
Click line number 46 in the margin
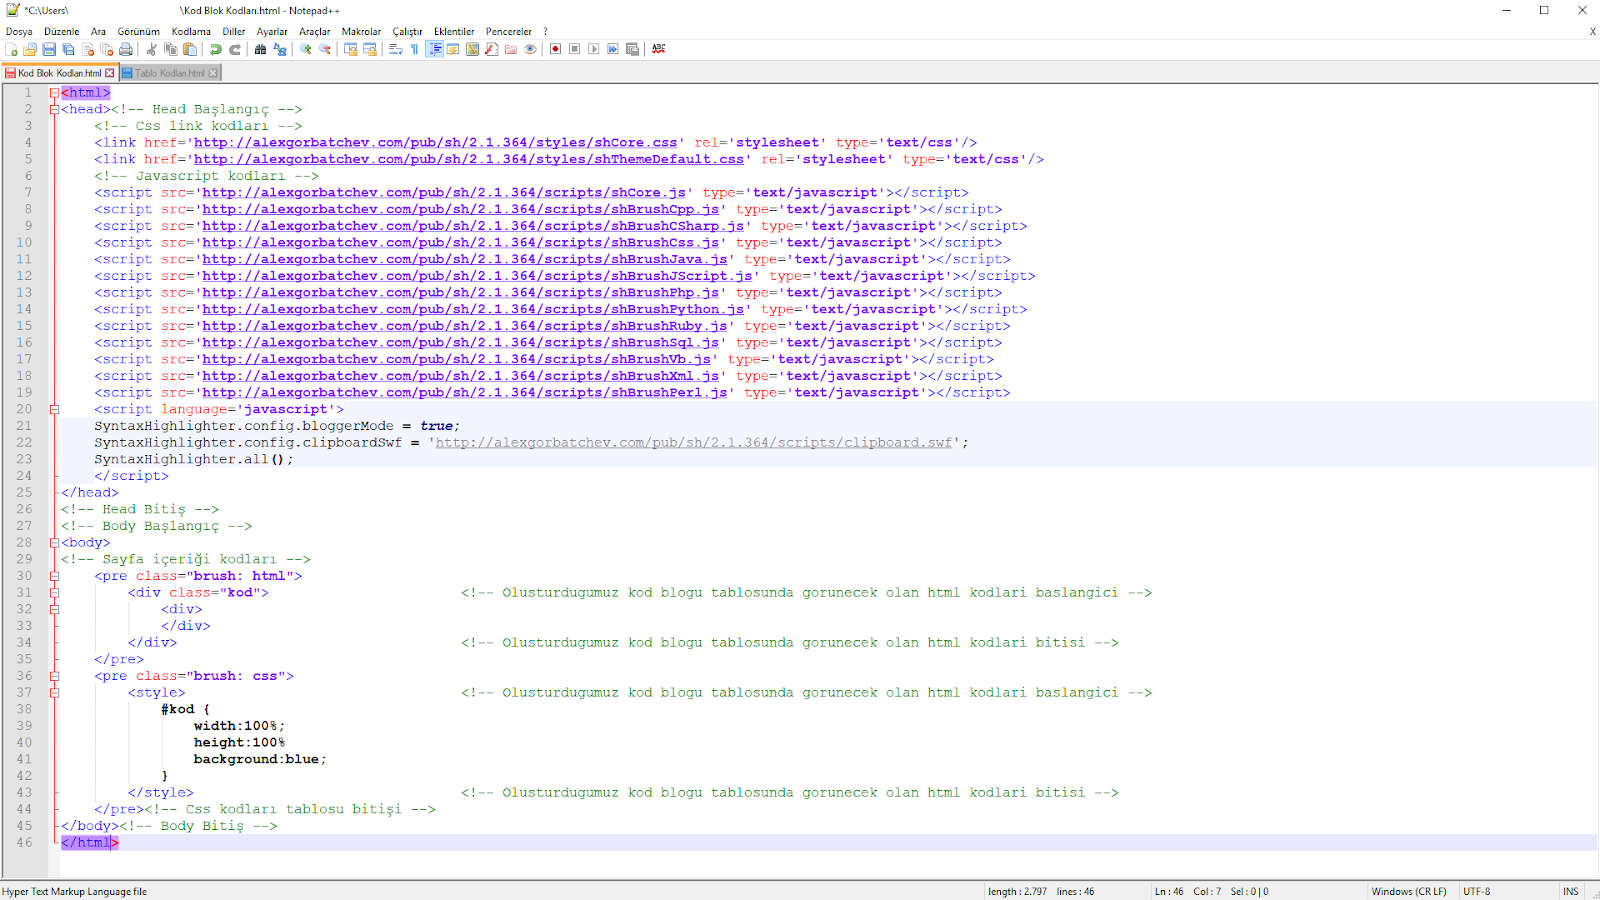point(24,843)
